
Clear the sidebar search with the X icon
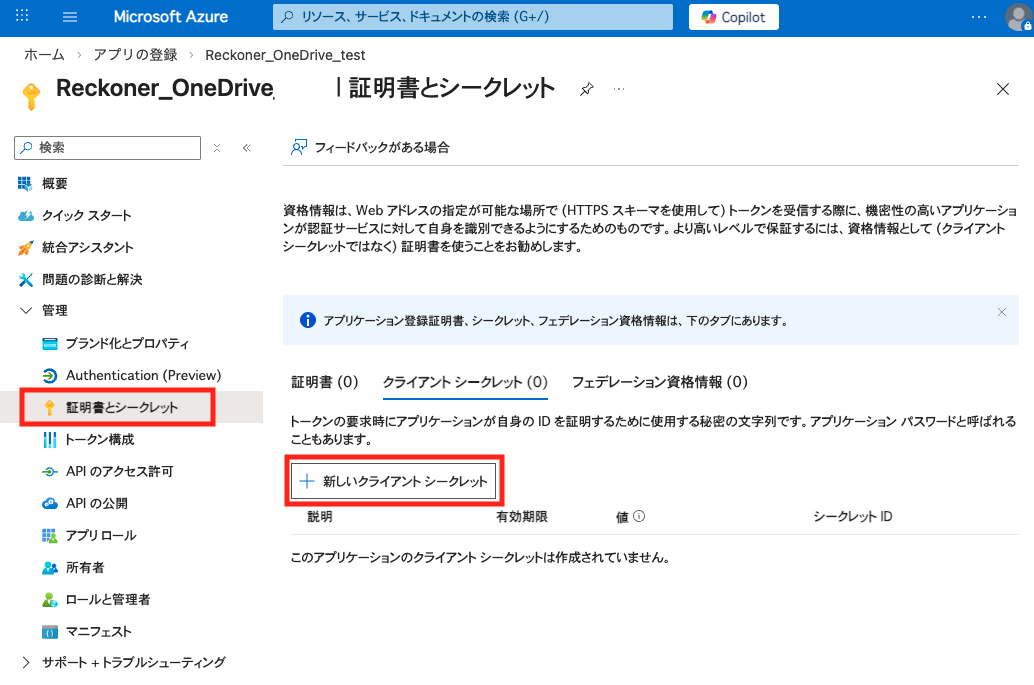217,148
